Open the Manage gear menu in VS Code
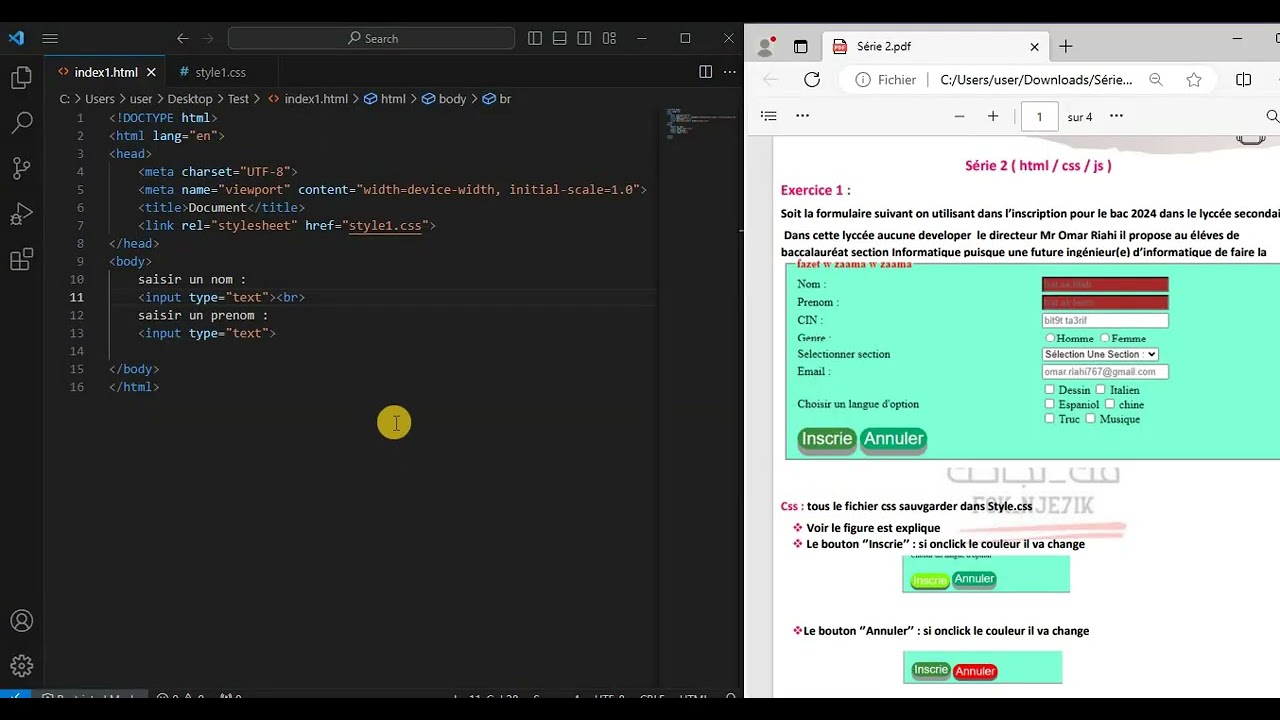Image resolution: width=1280 pixels, height=720 pixels. (21, 665)
